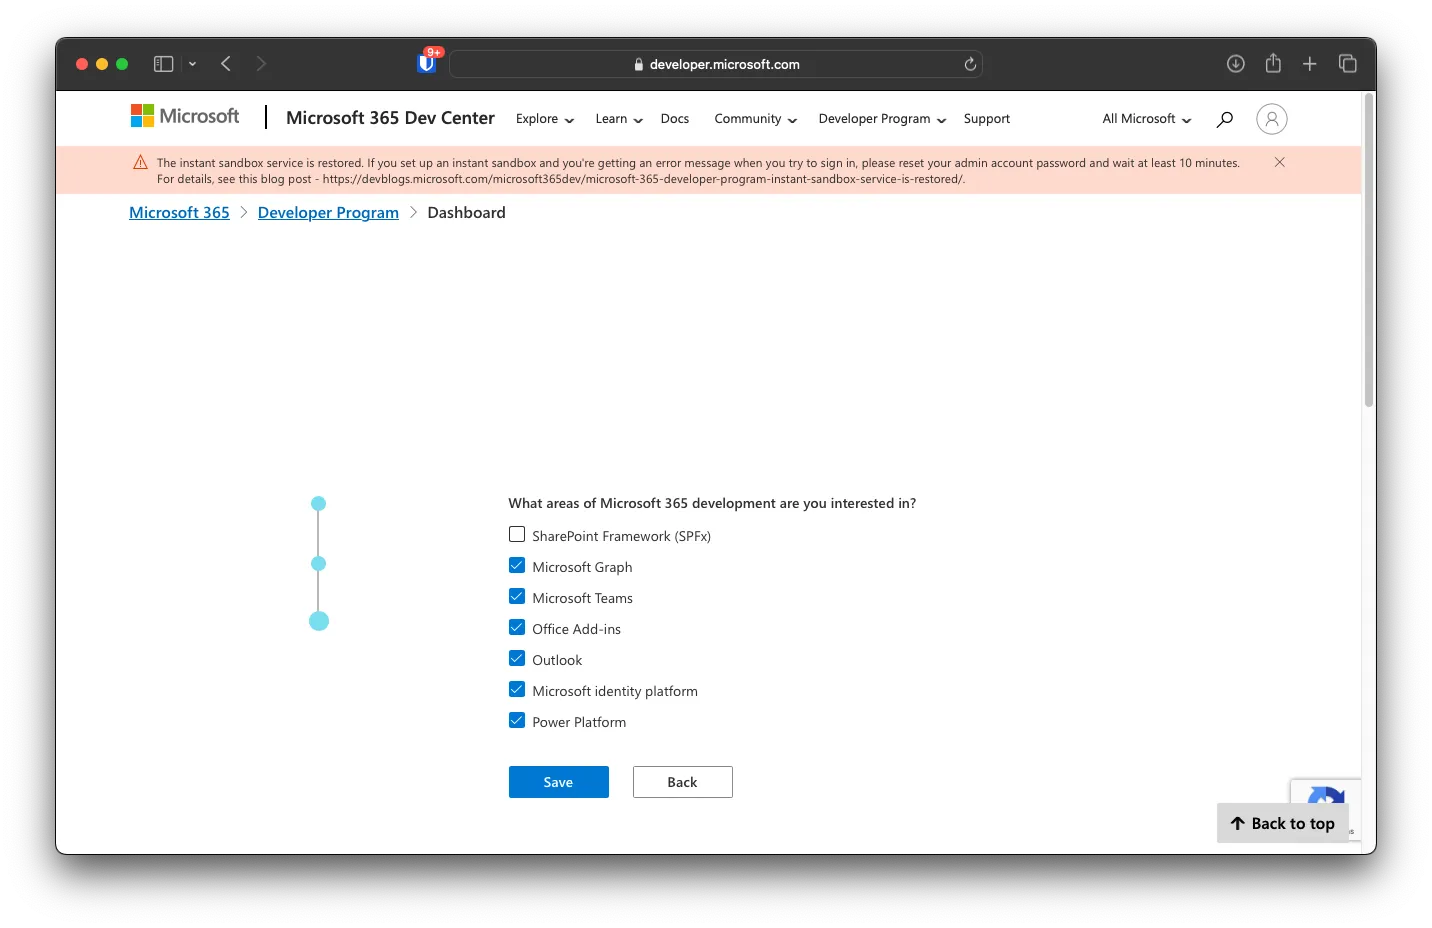Click the Save button
This screenshot has height=928, width=1432.
click(x=559, y=782)
